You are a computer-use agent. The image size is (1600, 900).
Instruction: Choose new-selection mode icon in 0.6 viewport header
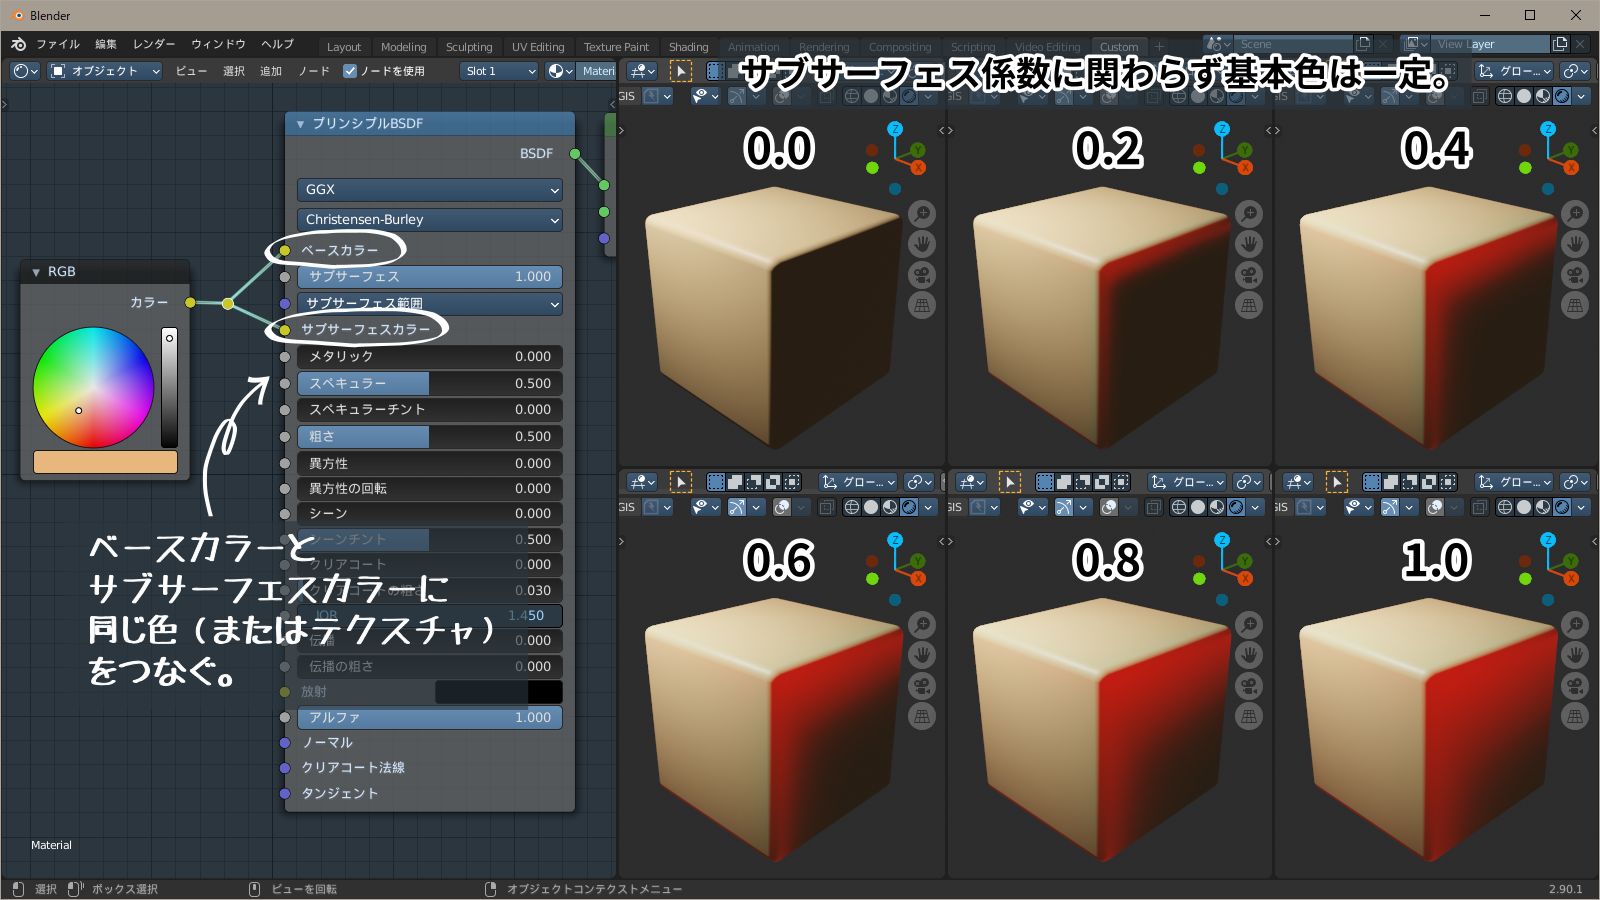pos(716,482)
